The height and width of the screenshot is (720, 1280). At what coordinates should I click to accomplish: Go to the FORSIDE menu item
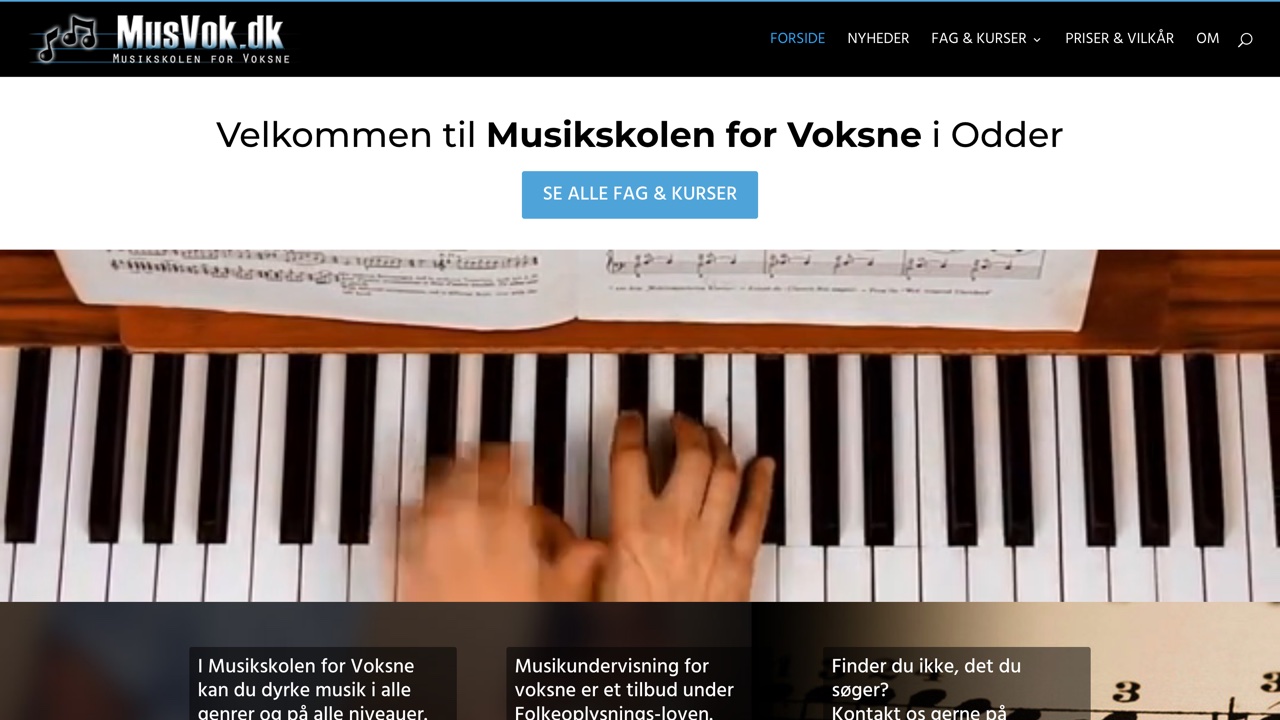pyautogui.click(x=797, y=39)
